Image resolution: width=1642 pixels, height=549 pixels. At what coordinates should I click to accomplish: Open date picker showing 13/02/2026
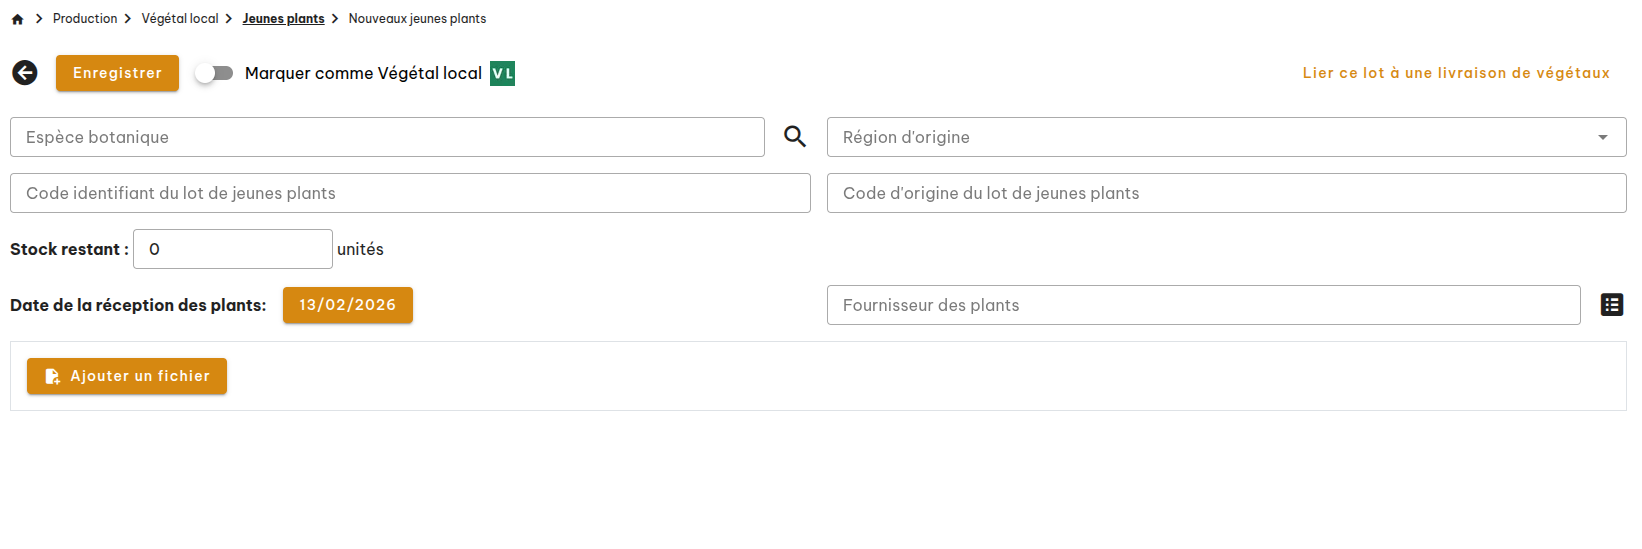point(347,305)
